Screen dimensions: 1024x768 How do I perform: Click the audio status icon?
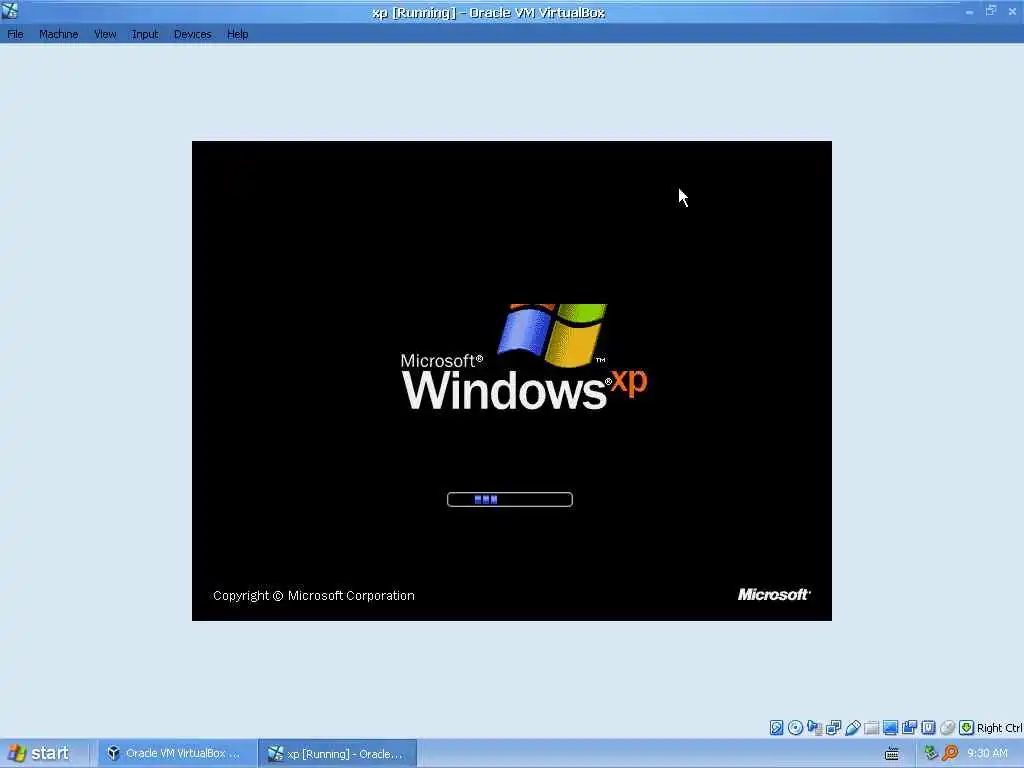click(814, 728)
